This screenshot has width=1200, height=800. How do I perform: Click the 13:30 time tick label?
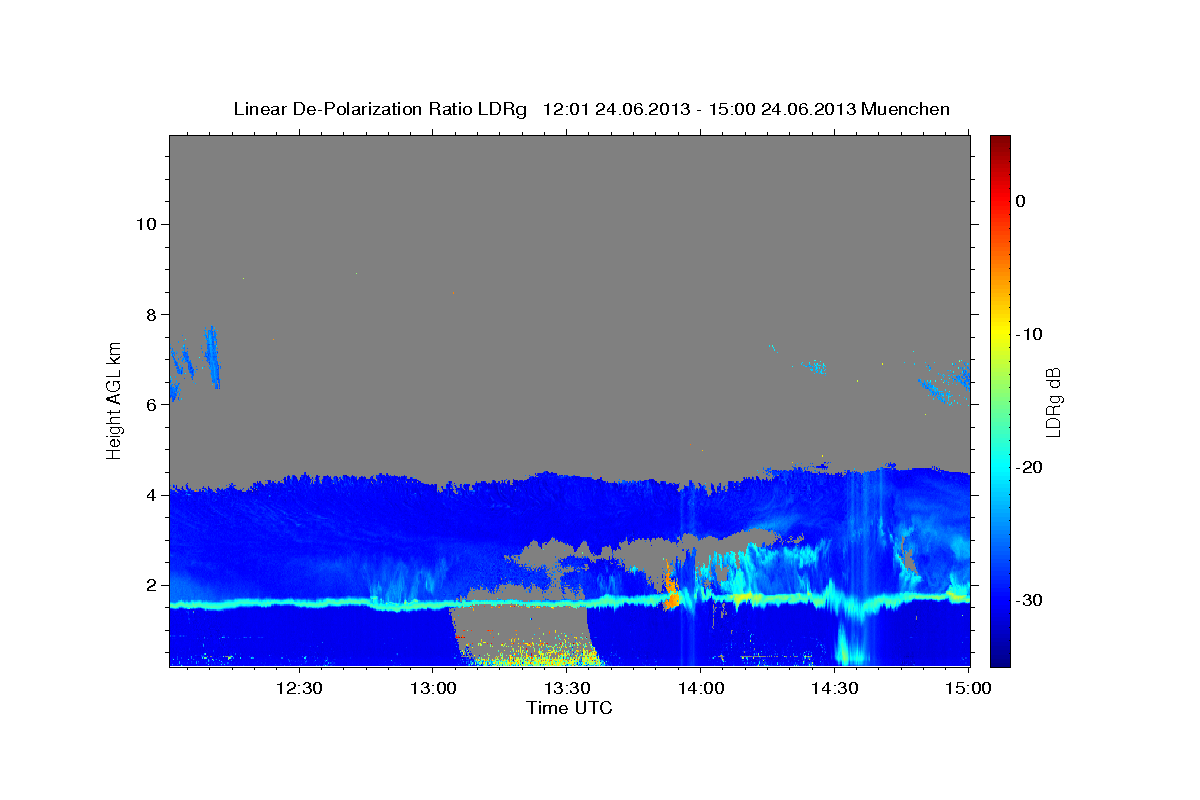567,689
